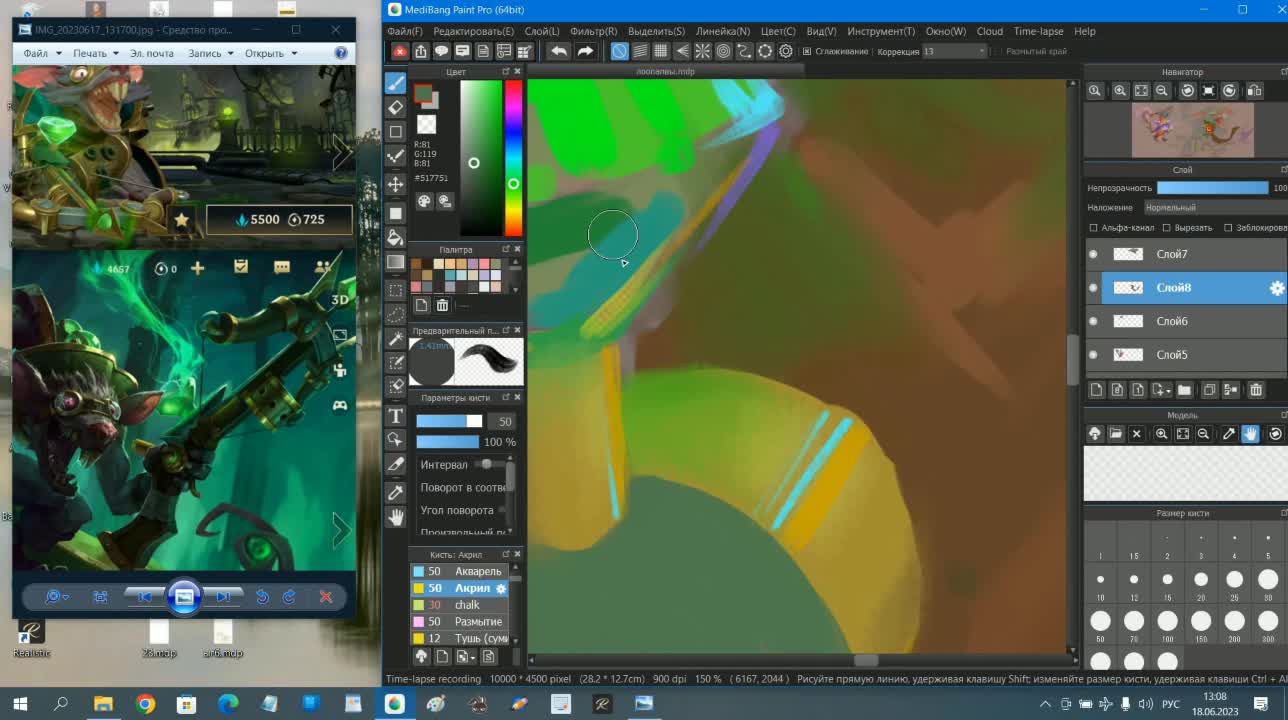This screenshot has height=720, width=1288.
Task: Select the Magic Wand tool
Action: coord(396,340)
